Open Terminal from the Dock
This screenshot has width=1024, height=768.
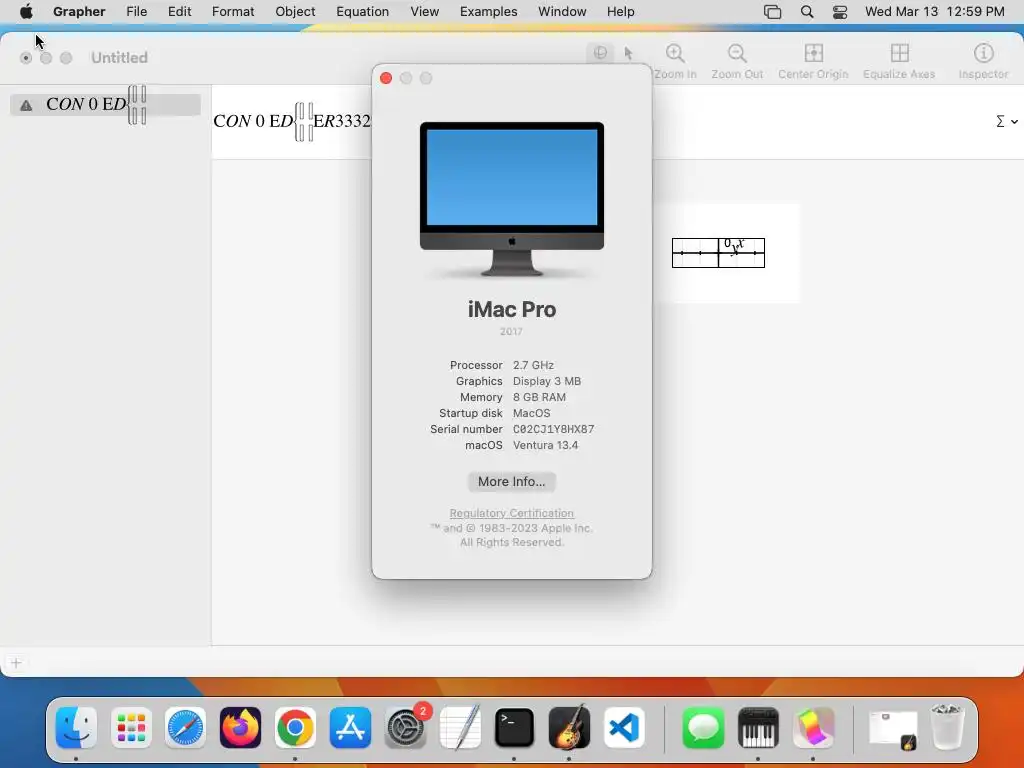point(515,728)
